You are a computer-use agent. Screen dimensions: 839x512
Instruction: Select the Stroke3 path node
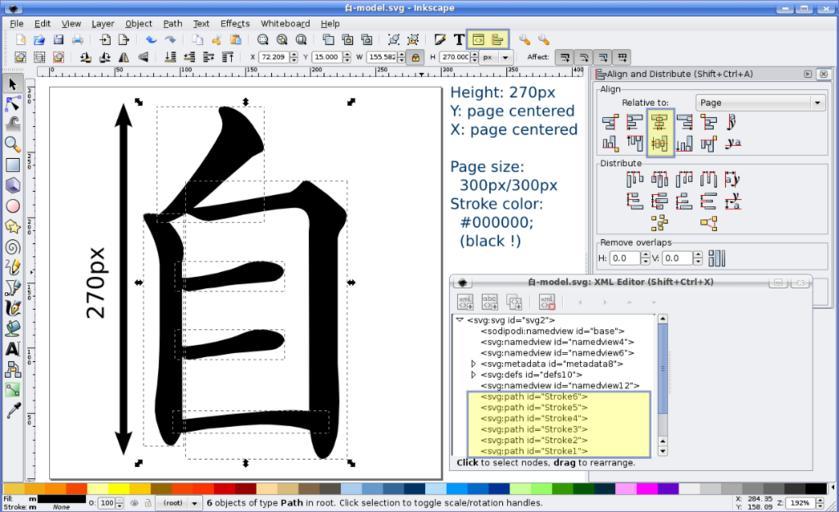tap(533, 429)
